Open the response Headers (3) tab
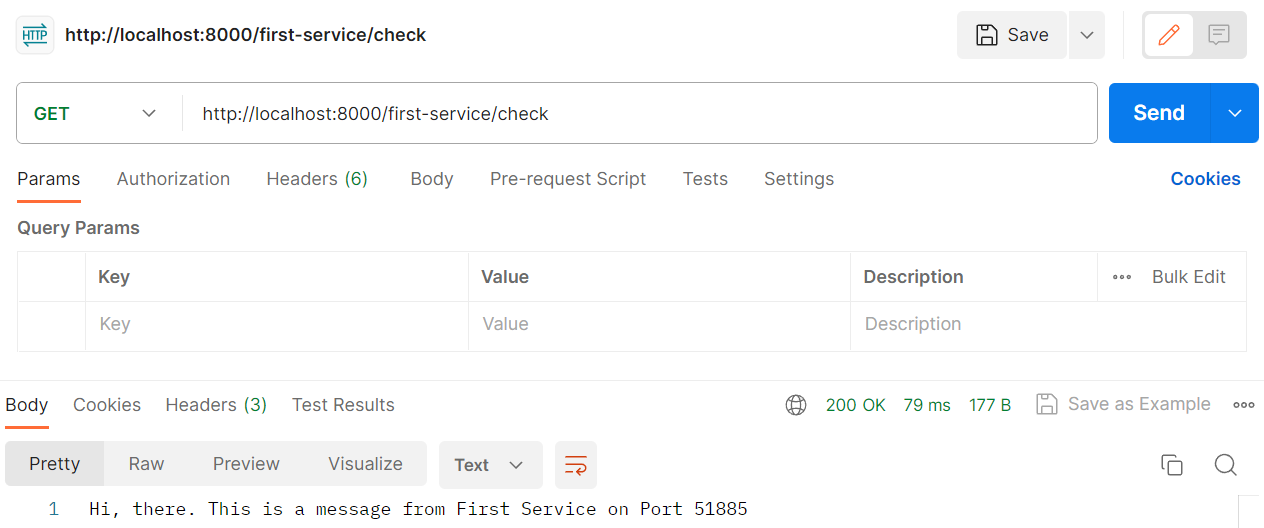The image size is (1264, 528). [216, 405]
